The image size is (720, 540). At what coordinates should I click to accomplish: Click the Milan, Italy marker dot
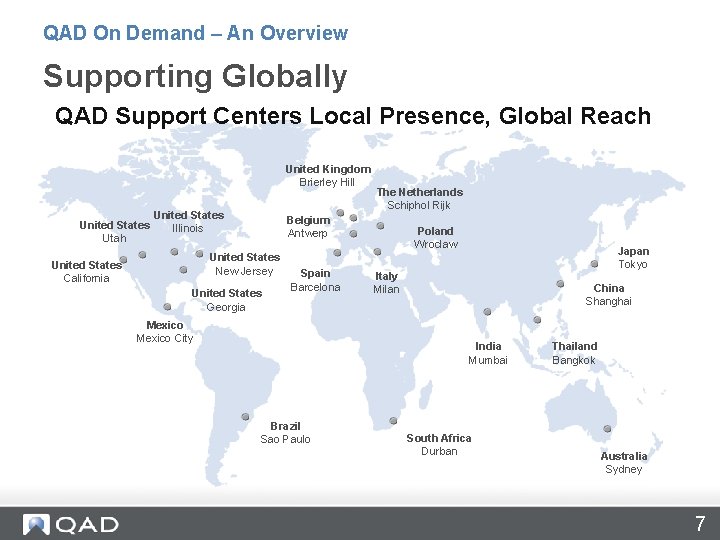click(377, 252)
